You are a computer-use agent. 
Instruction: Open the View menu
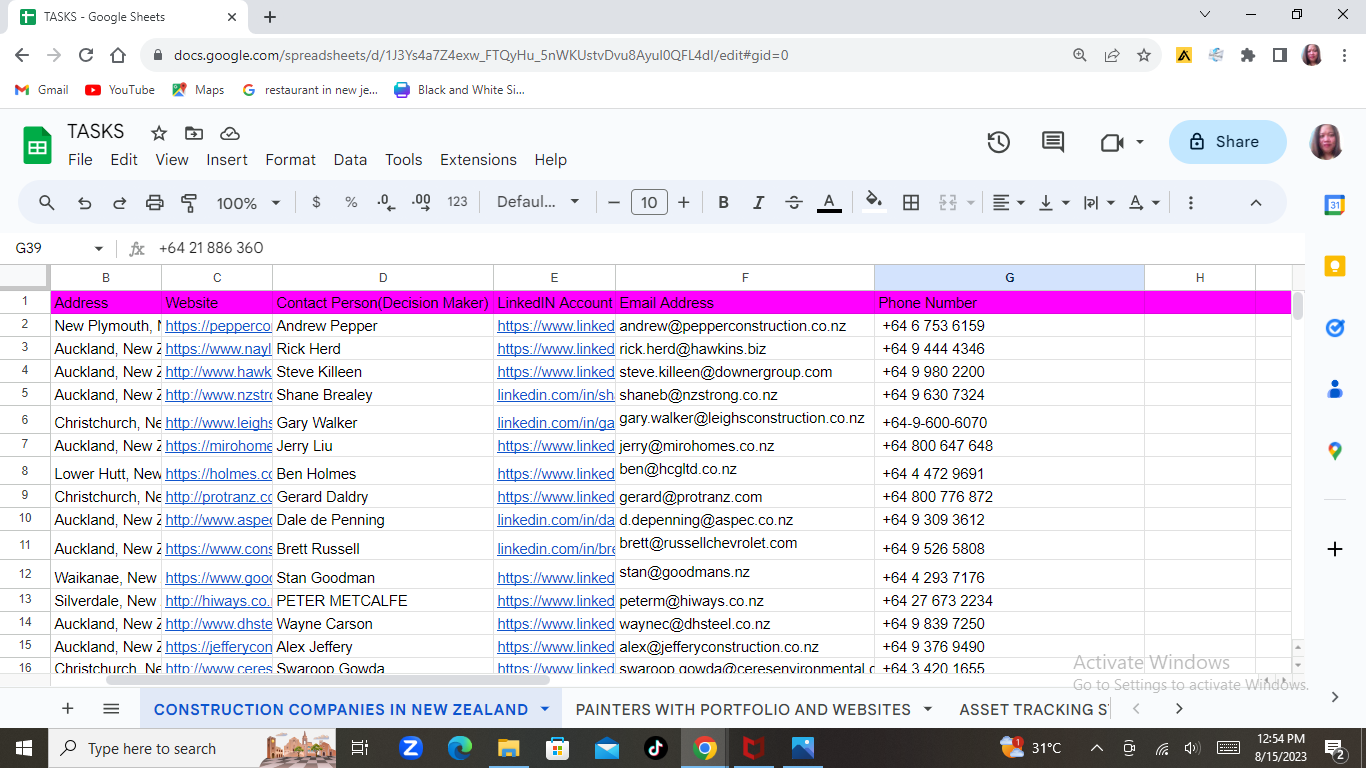point(172,160)
